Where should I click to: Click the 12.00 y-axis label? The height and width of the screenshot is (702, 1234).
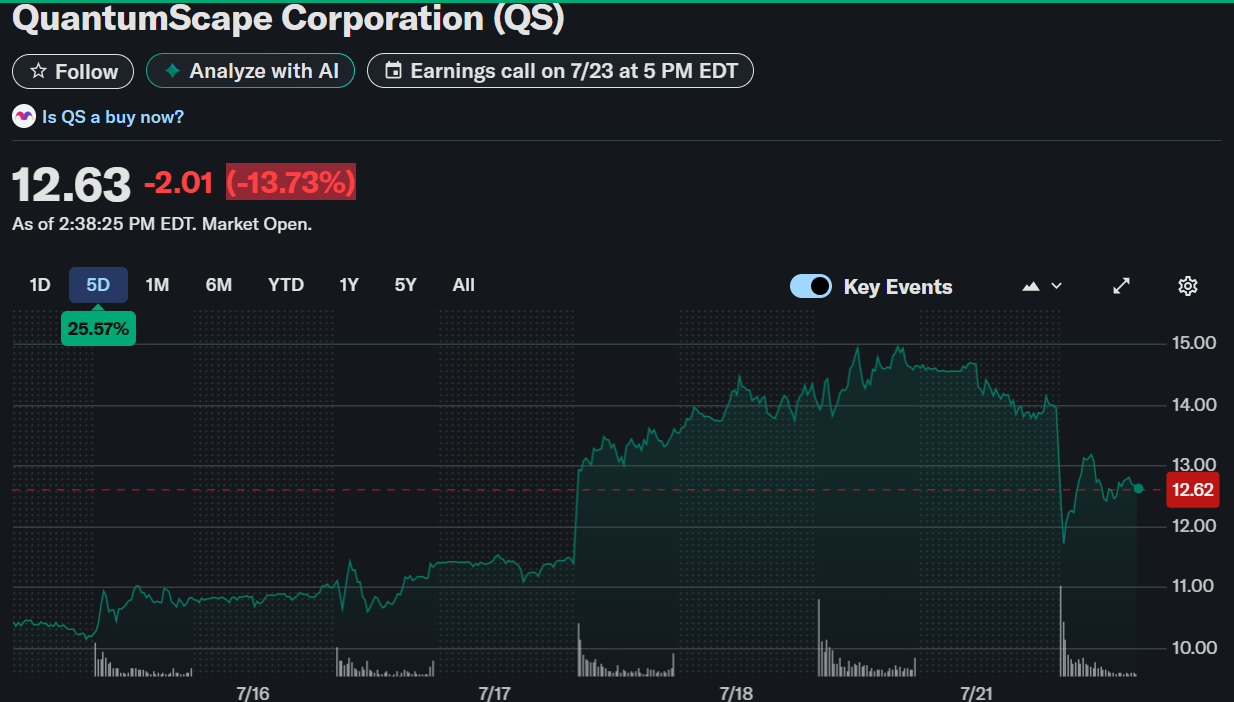coord(1194,525)
